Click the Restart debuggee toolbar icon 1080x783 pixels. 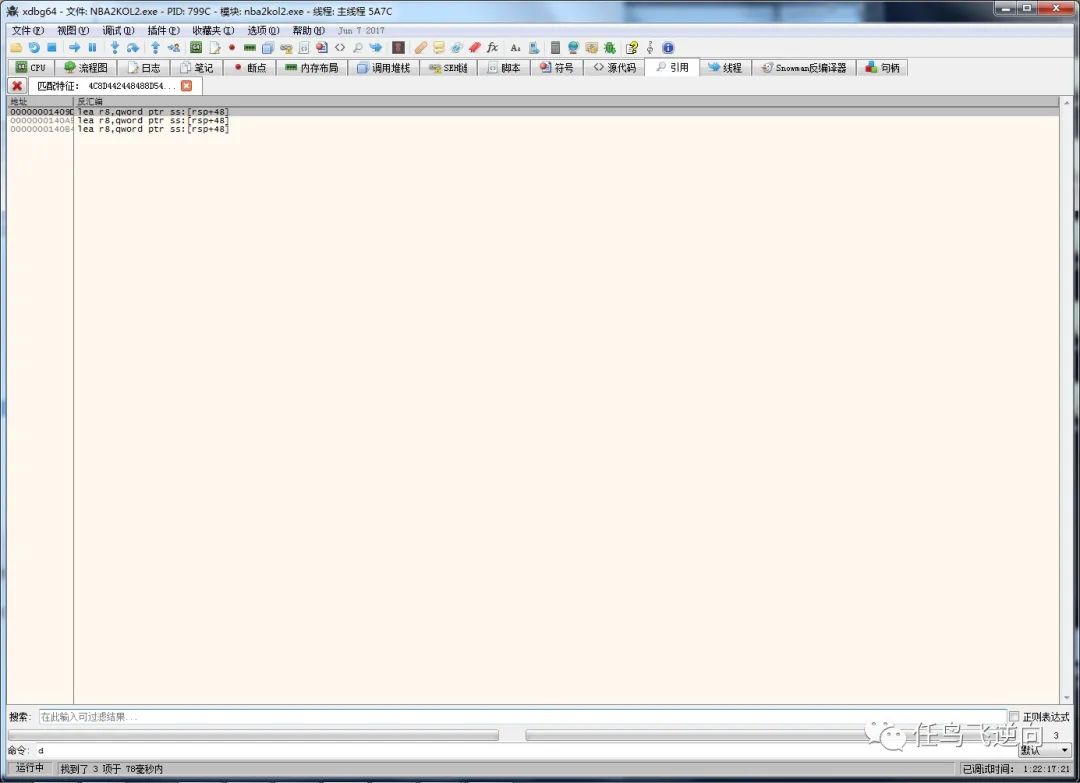(x=34, y=48)
